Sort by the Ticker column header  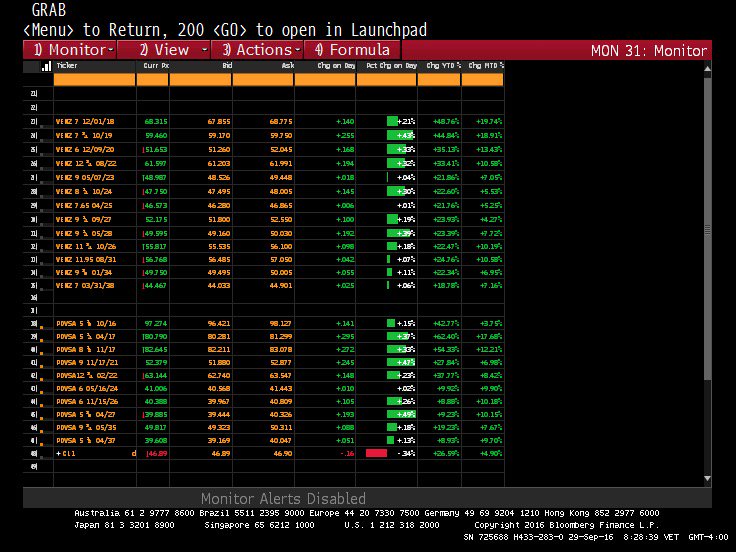click(x=68, y=66)
